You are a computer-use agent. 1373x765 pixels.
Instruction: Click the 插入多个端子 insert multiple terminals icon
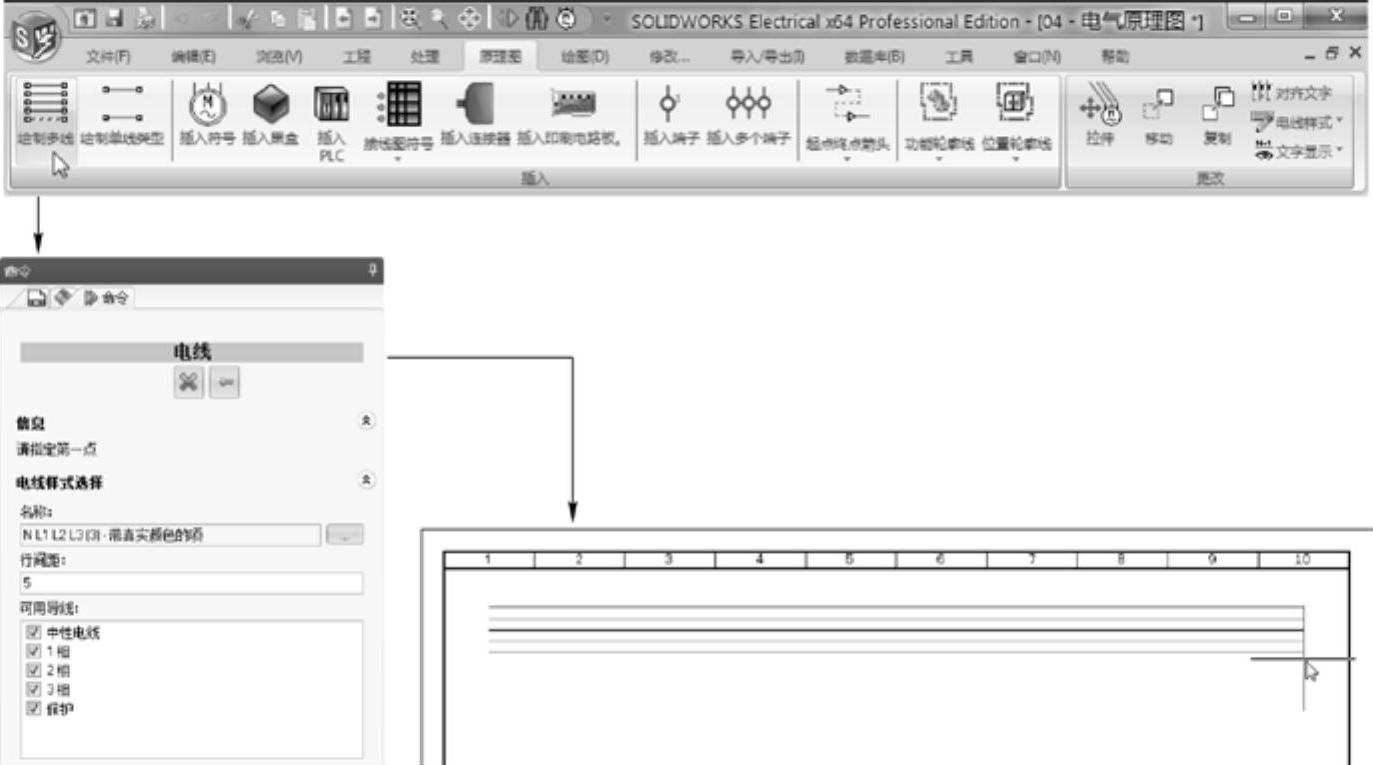click(748, 103)
